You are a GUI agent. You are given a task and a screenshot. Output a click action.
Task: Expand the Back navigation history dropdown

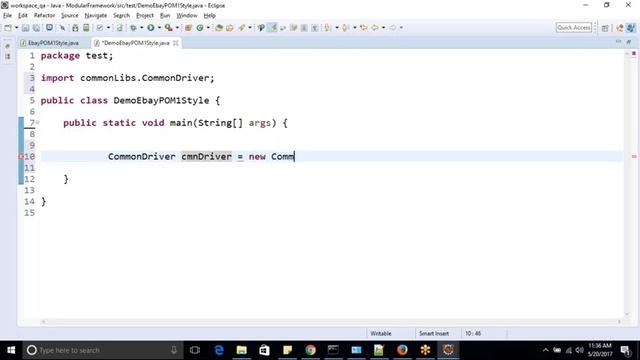click(383, 28)
